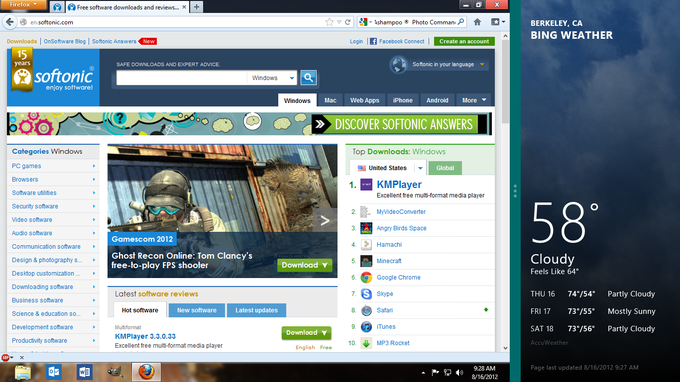Image resolution: width=680 pixels, height=382 pixels.
Task: Reload the page with the refresh icon
Action: 348,22
